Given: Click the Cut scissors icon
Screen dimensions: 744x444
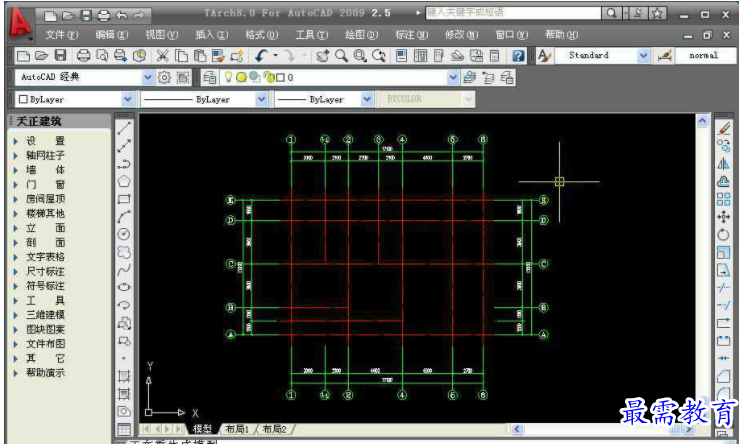Looking at the screenshot, I should pyautogui.click(x=162, y=56).
